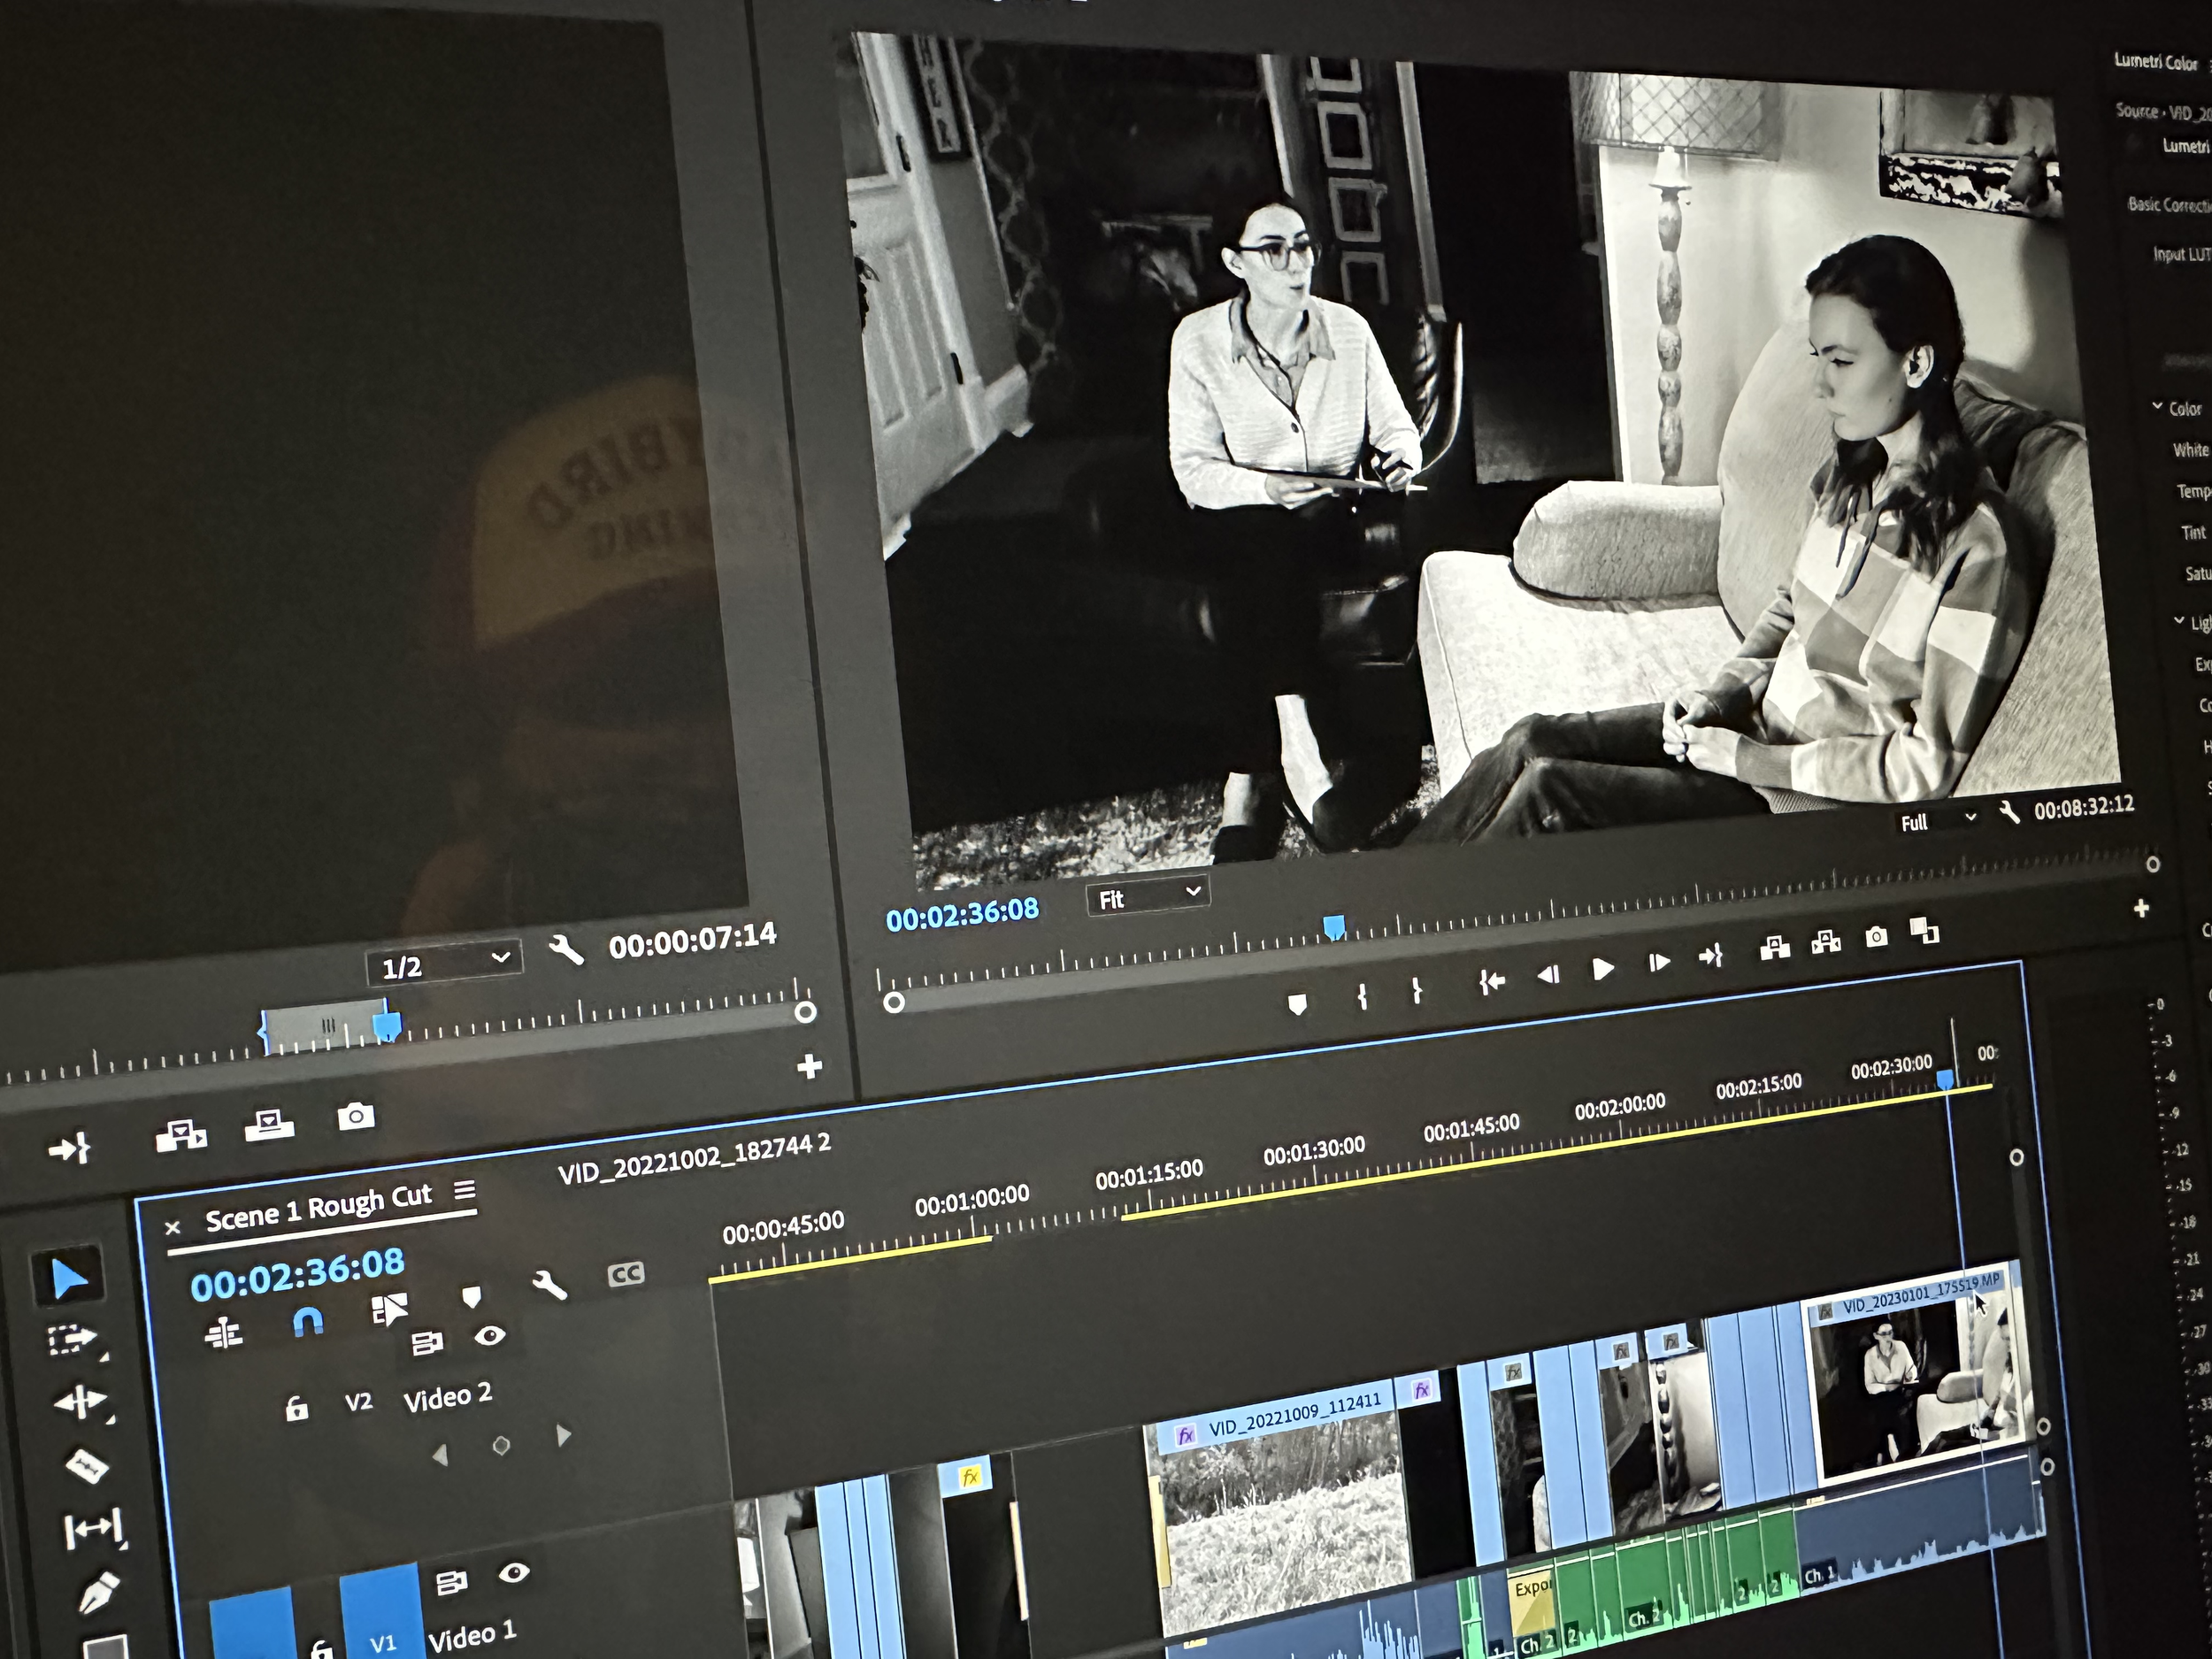Step back one frame in Program monitor

(1548, 974)
